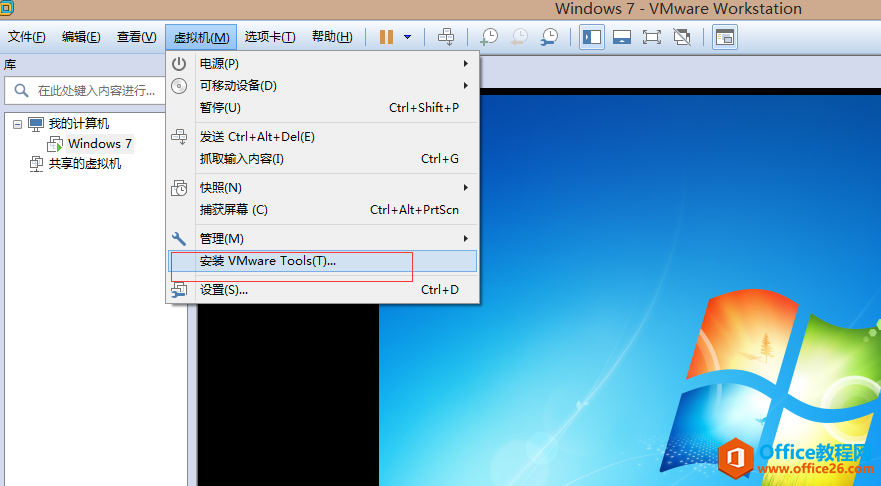This screenshot has width=881, height=486.
Task: Expand the 电源(P) submenu
Action: (323, 64)
